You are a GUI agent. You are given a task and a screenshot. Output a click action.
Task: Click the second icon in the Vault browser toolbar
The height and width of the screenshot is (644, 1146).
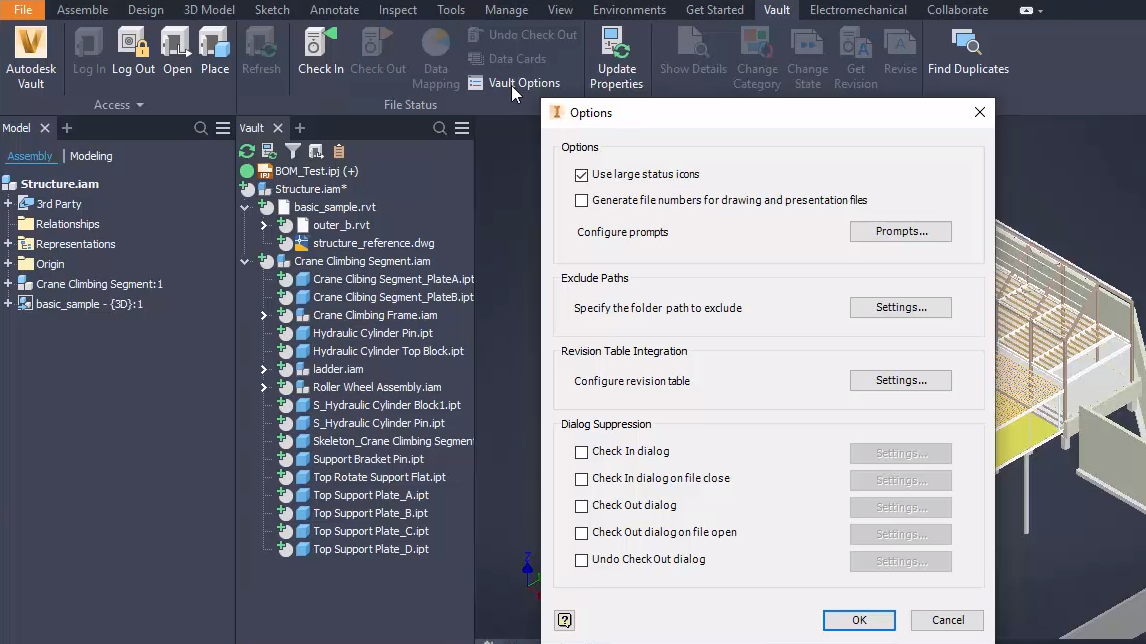(x=269, y=151)
